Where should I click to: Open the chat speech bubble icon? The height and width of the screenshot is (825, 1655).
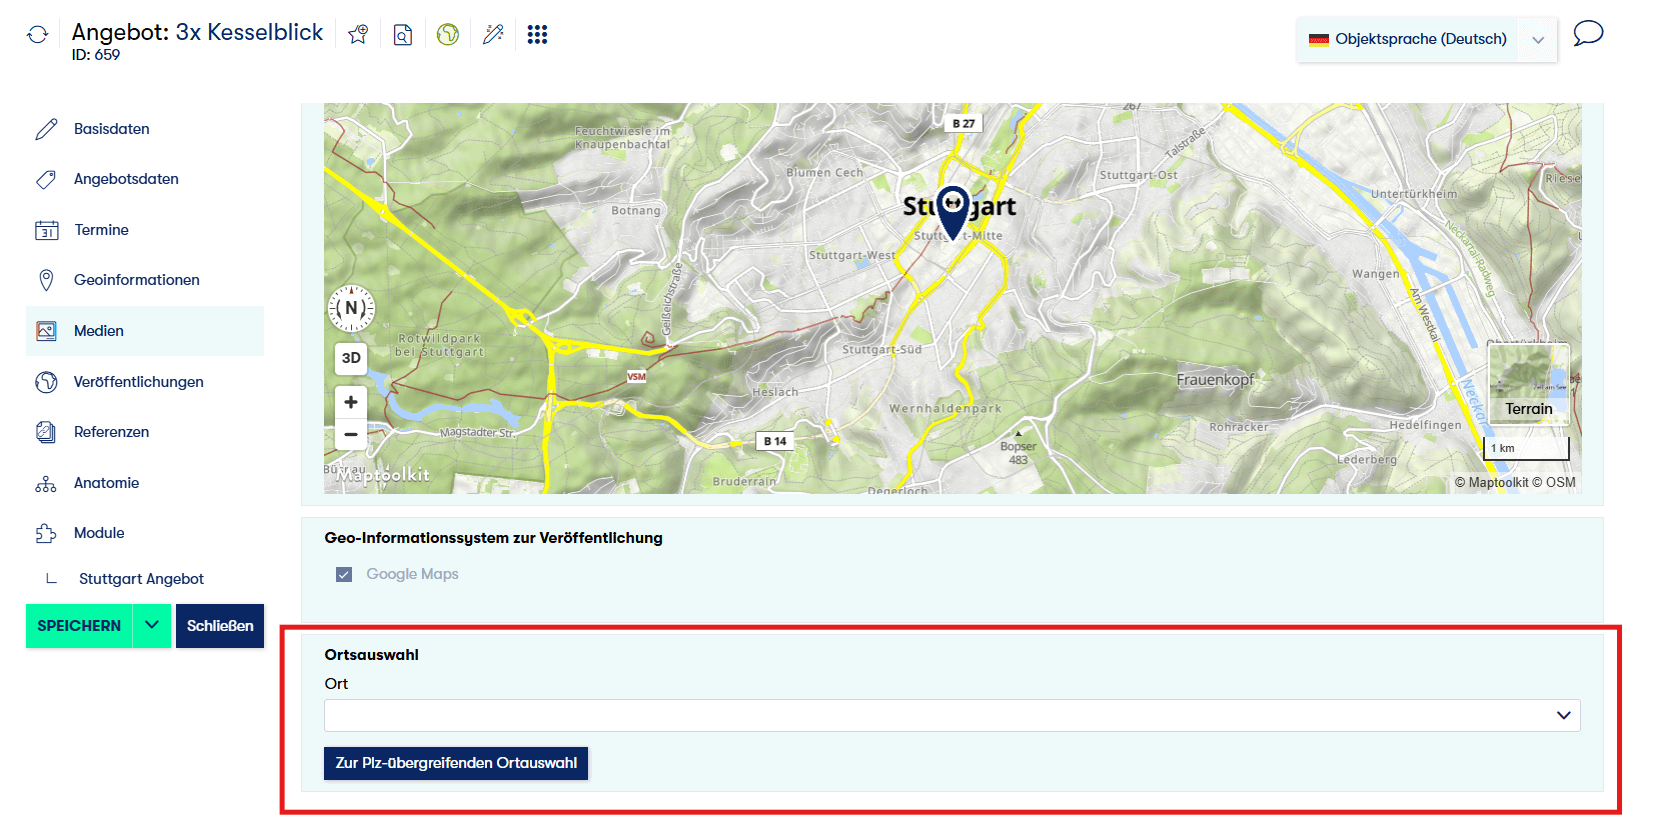pyautogui.click(x=1588, y=34)
